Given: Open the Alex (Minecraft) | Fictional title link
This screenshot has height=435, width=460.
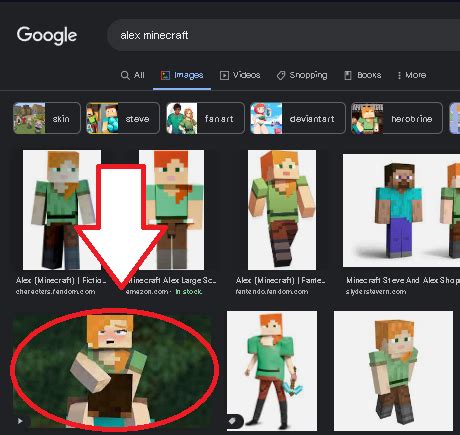Looking at the screenshot, I should 61,280.
